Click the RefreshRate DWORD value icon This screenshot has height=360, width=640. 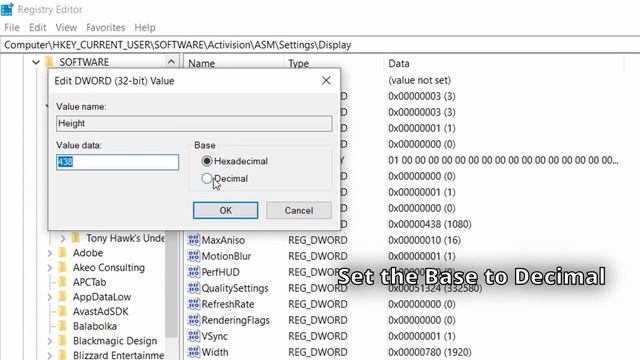coord(193,304)
